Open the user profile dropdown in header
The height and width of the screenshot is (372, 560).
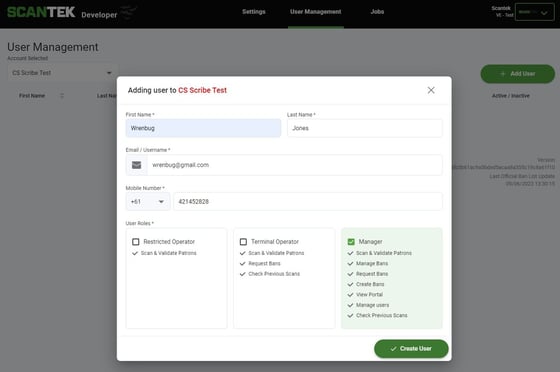pos(535,12)
